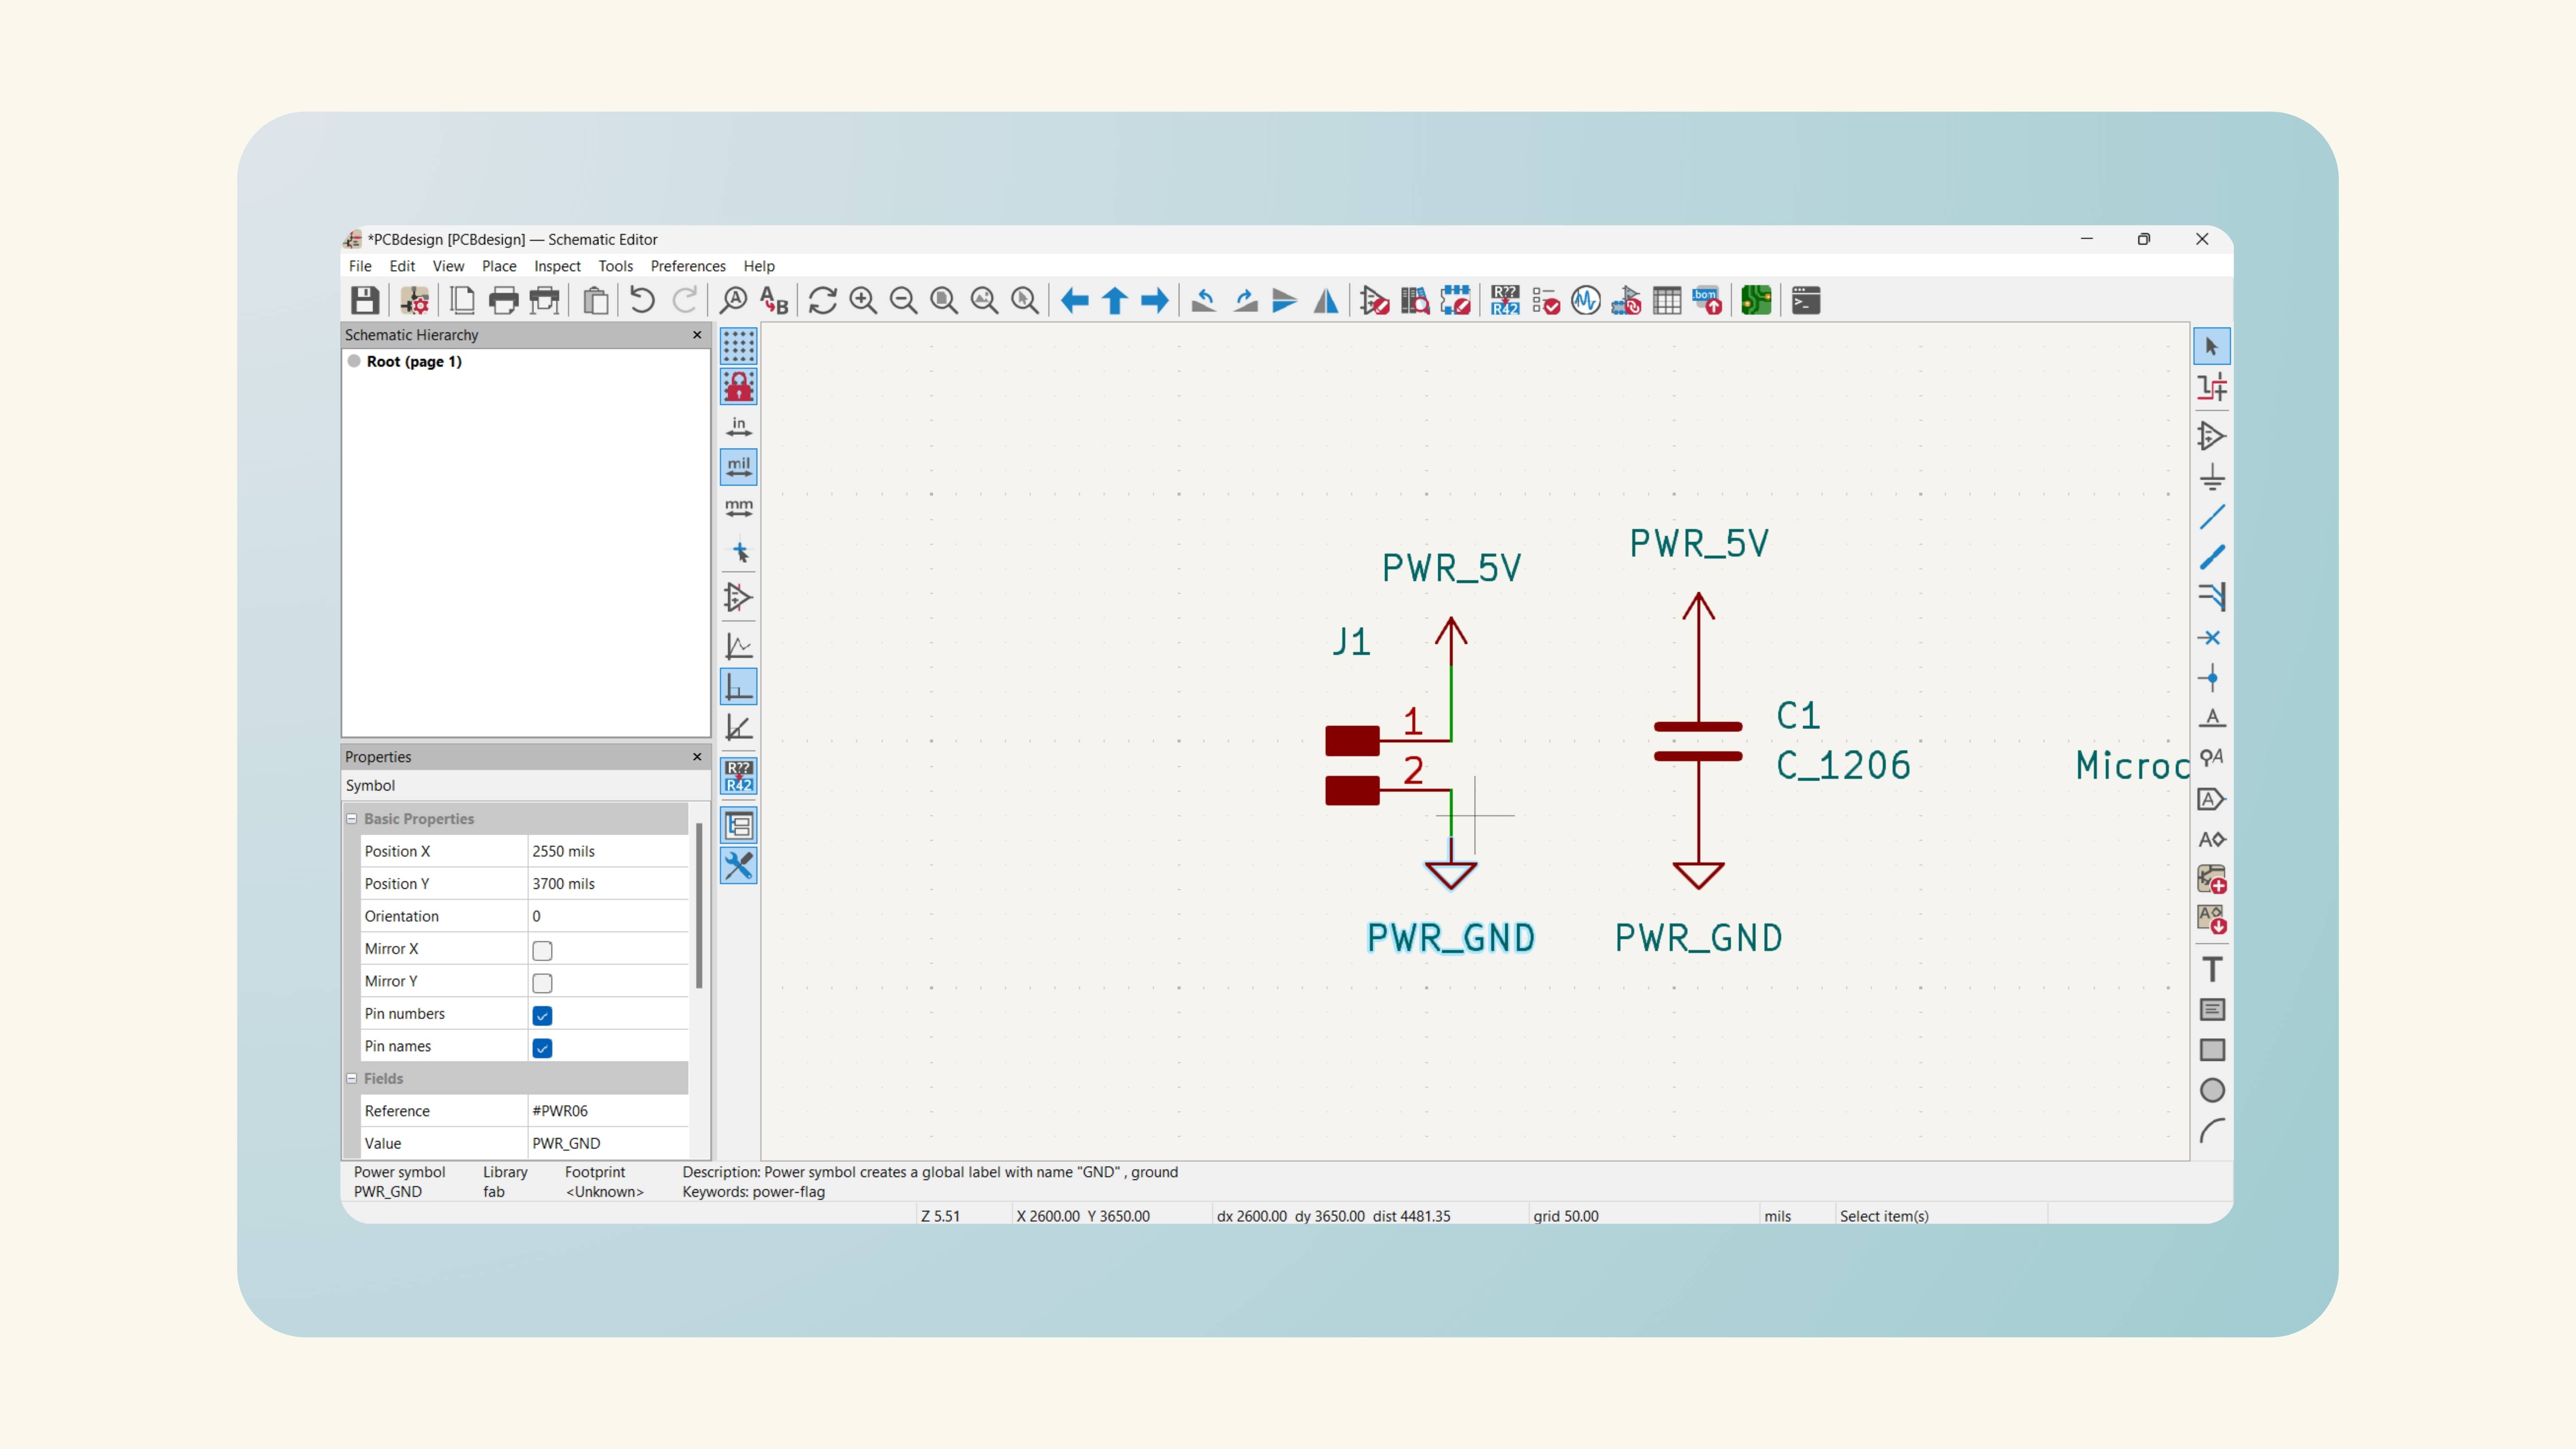
Task: Annotate schematic symbols icon
Action: pyautogui.click(x=1505, y=301)
